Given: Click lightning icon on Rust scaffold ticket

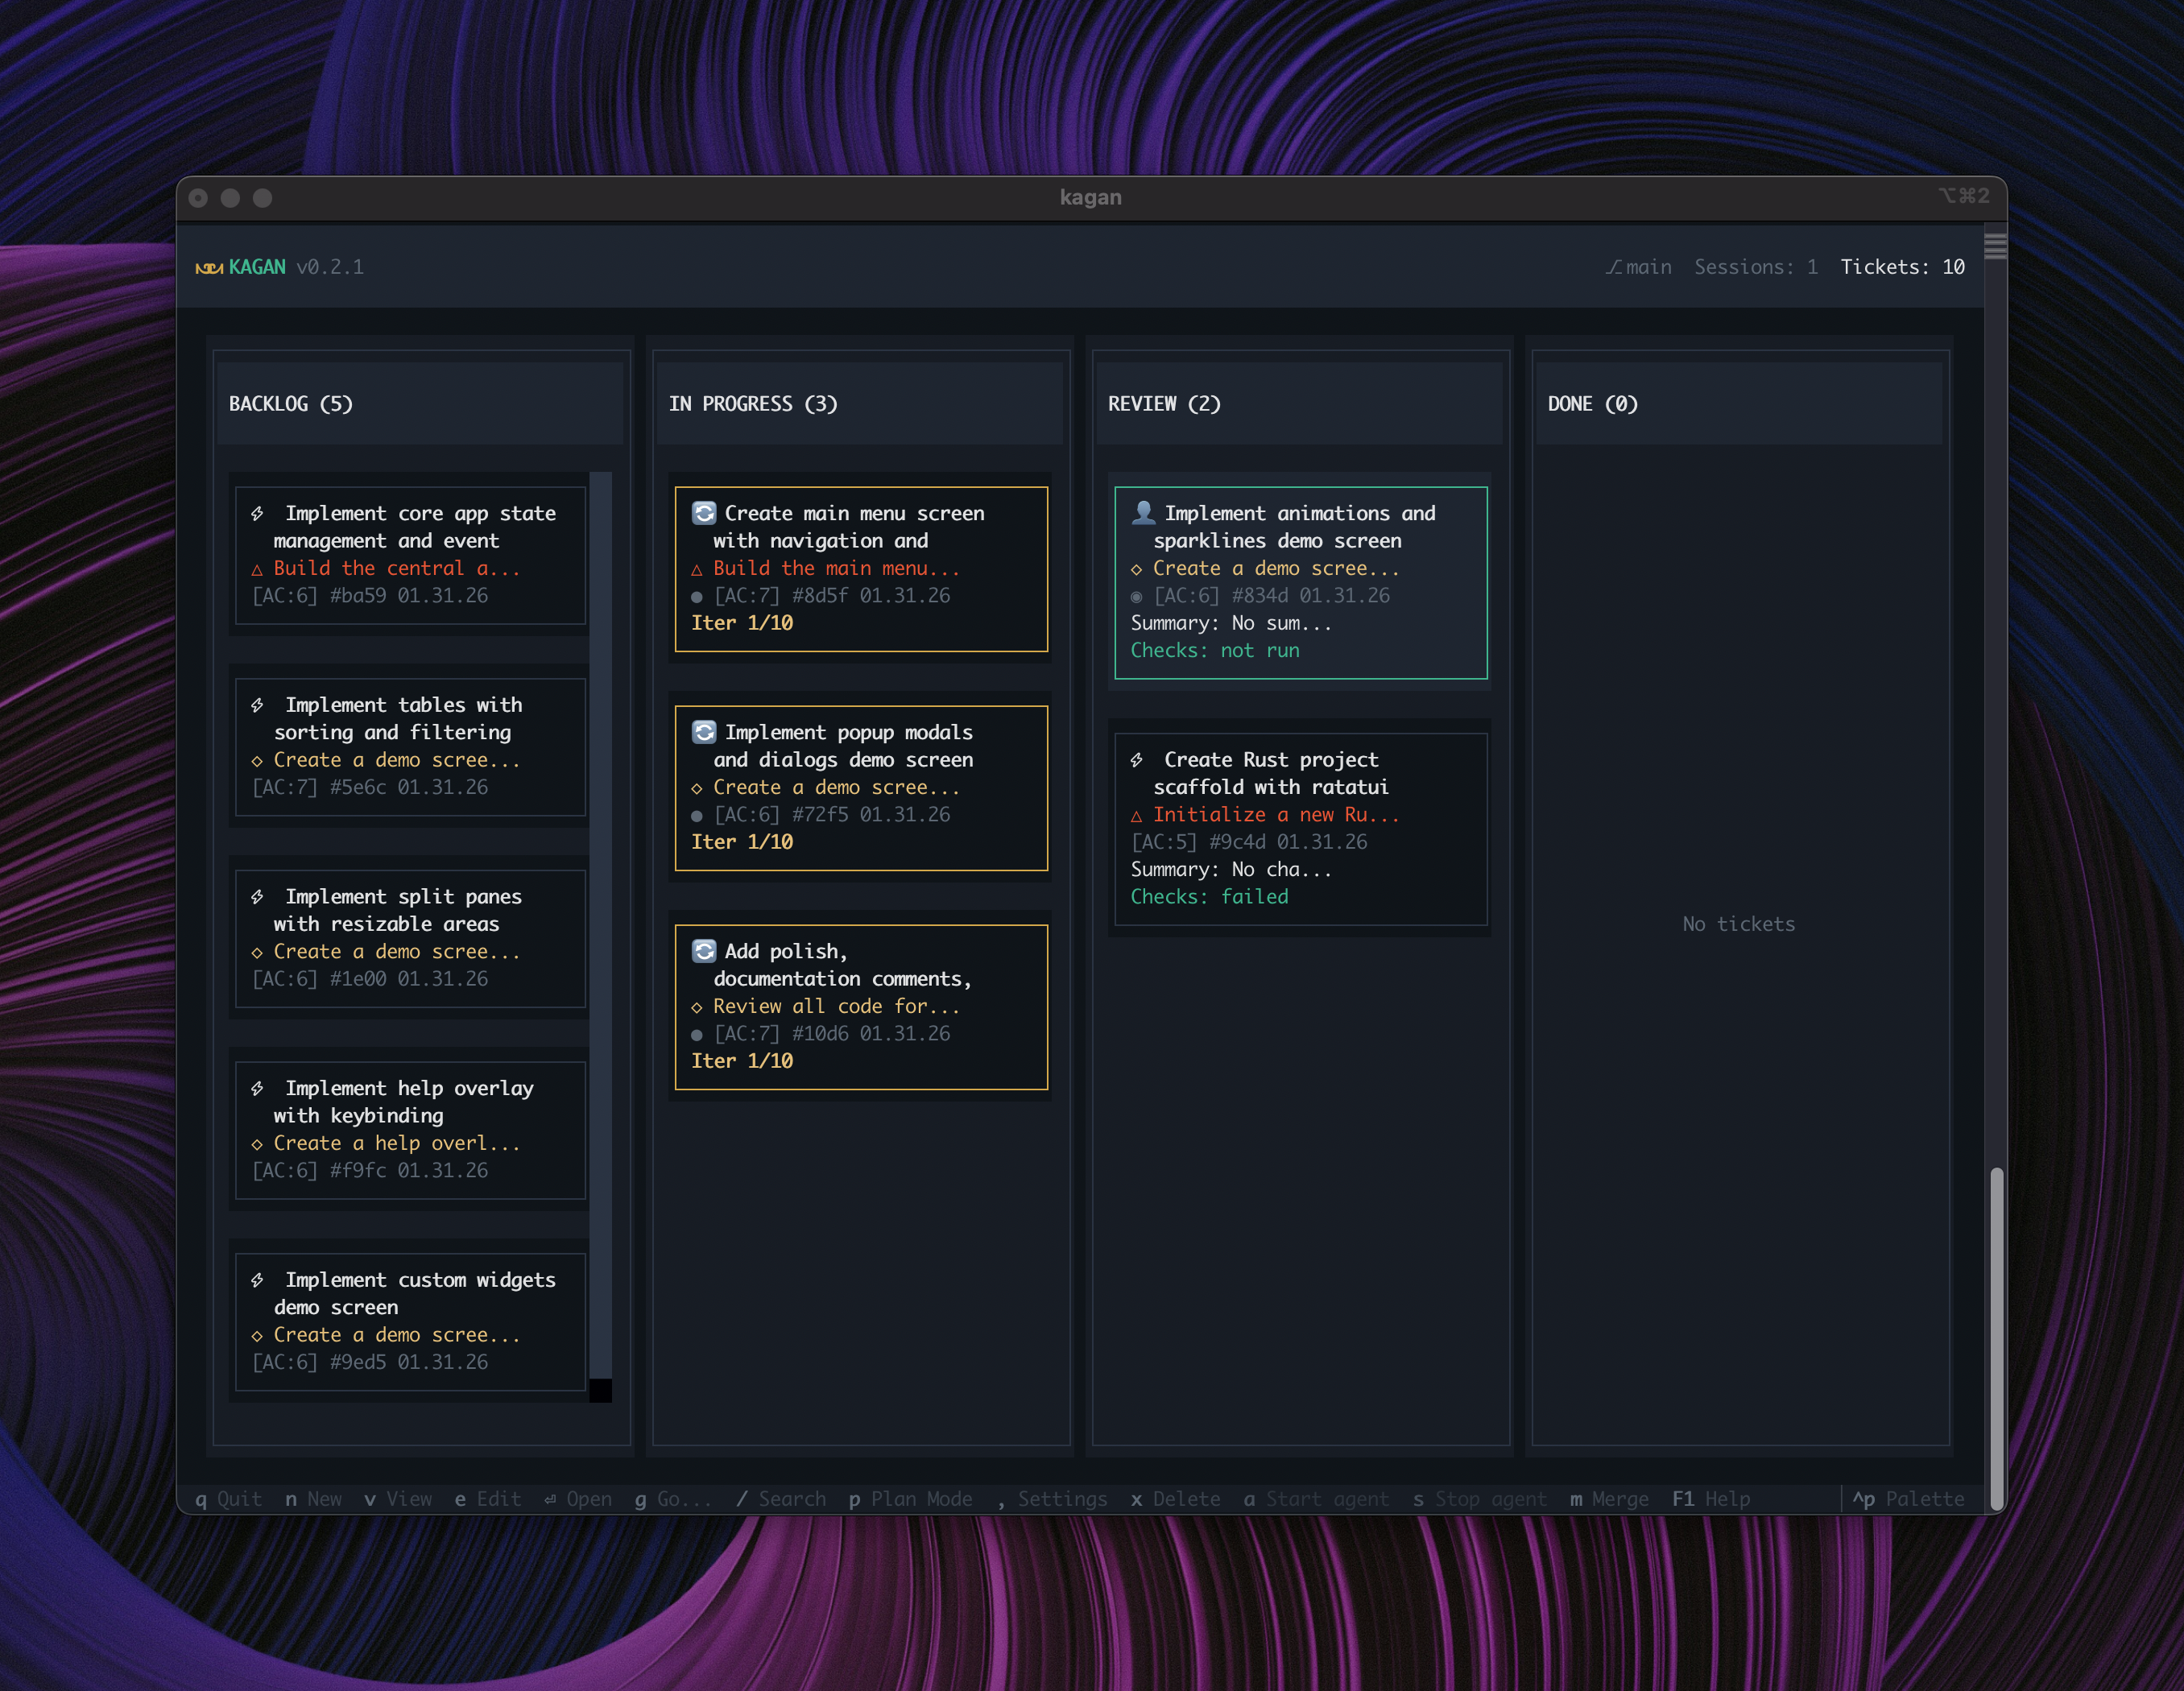Looking at the screenshot, I should point(1137,760).
